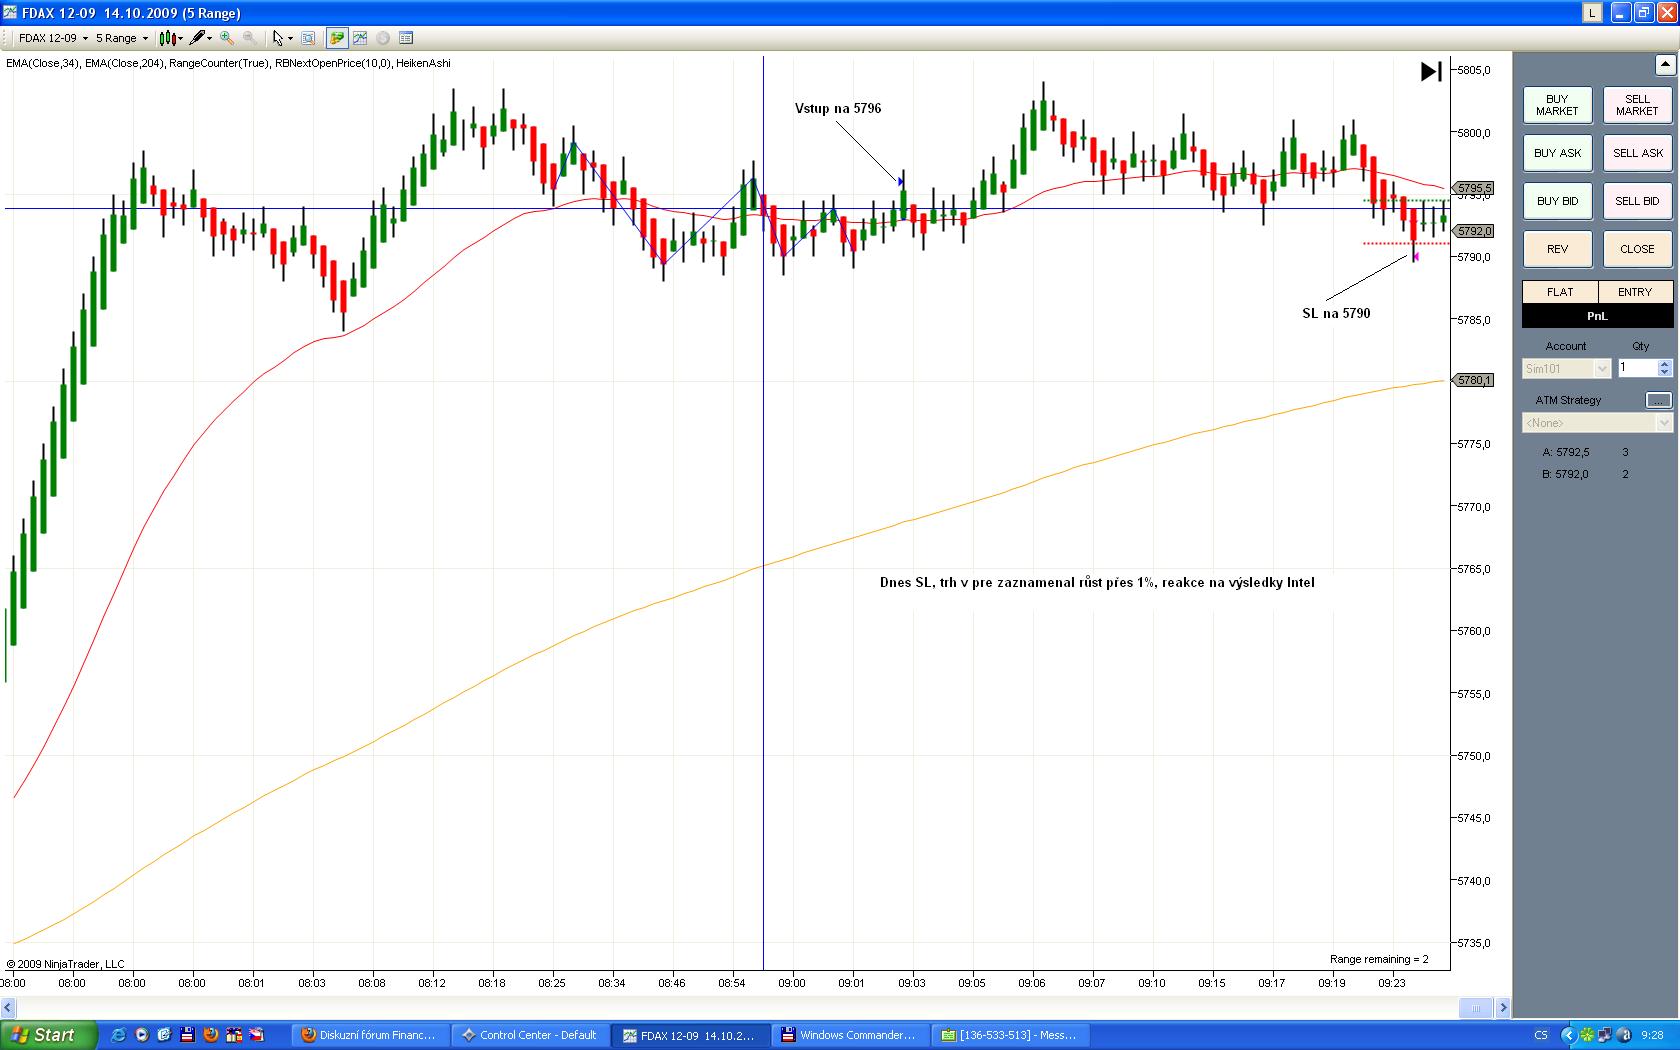The width and height of the screenshot is (1680, 1050).
Task: Launch Windows Media Player quick launch icon
Action: (x=141, y=1035)
